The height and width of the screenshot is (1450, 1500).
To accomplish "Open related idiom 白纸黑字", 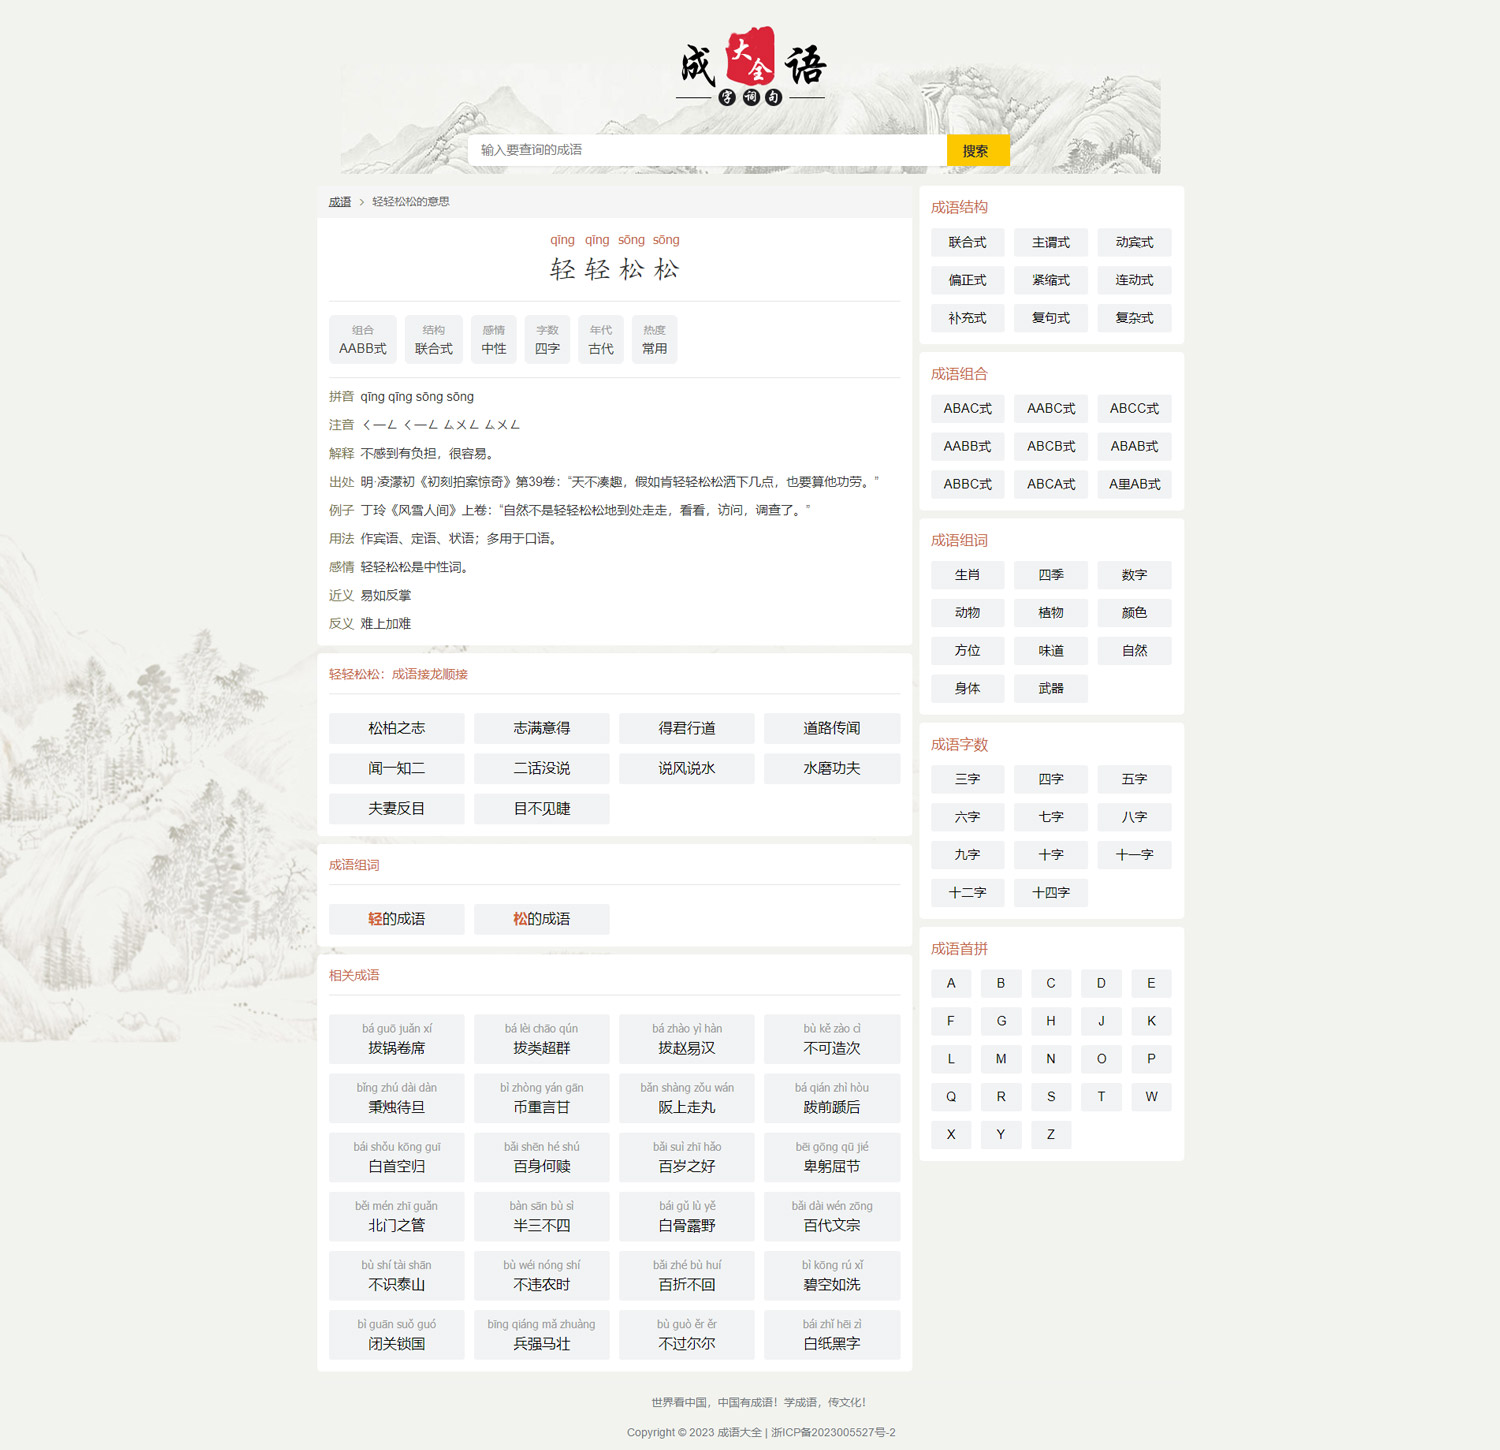I will [x=831, y=1335].
